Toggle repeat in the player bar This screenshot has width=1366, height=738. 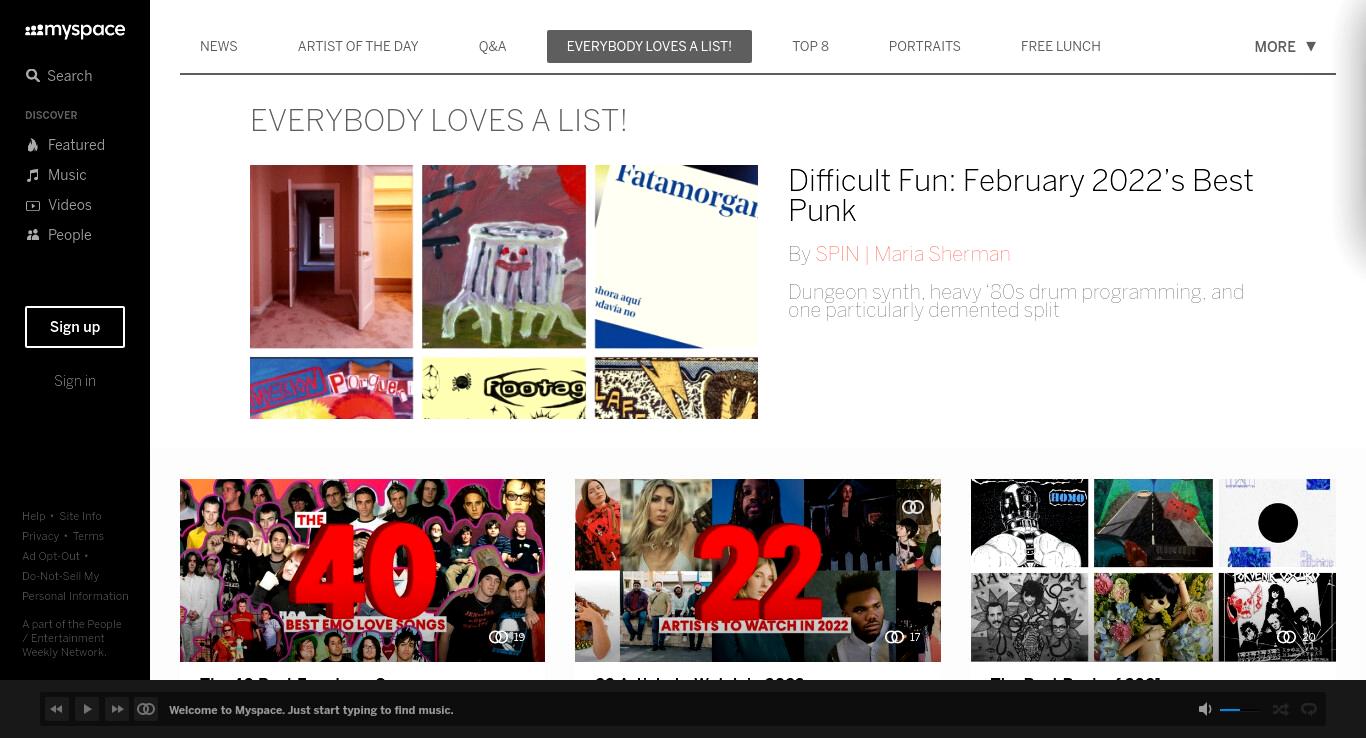[1309, 709]
